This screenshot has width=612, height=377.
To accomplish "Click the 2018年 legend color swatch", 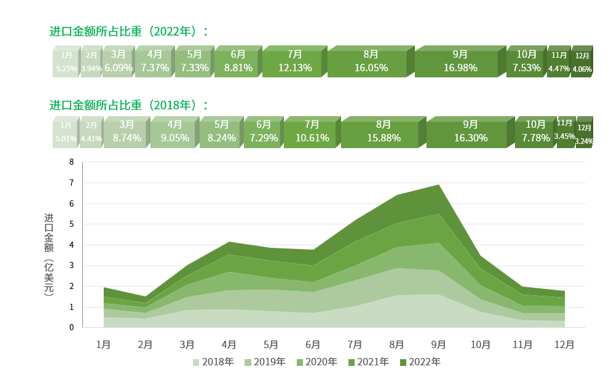I will pyautogui.click(x=196, y=363).
